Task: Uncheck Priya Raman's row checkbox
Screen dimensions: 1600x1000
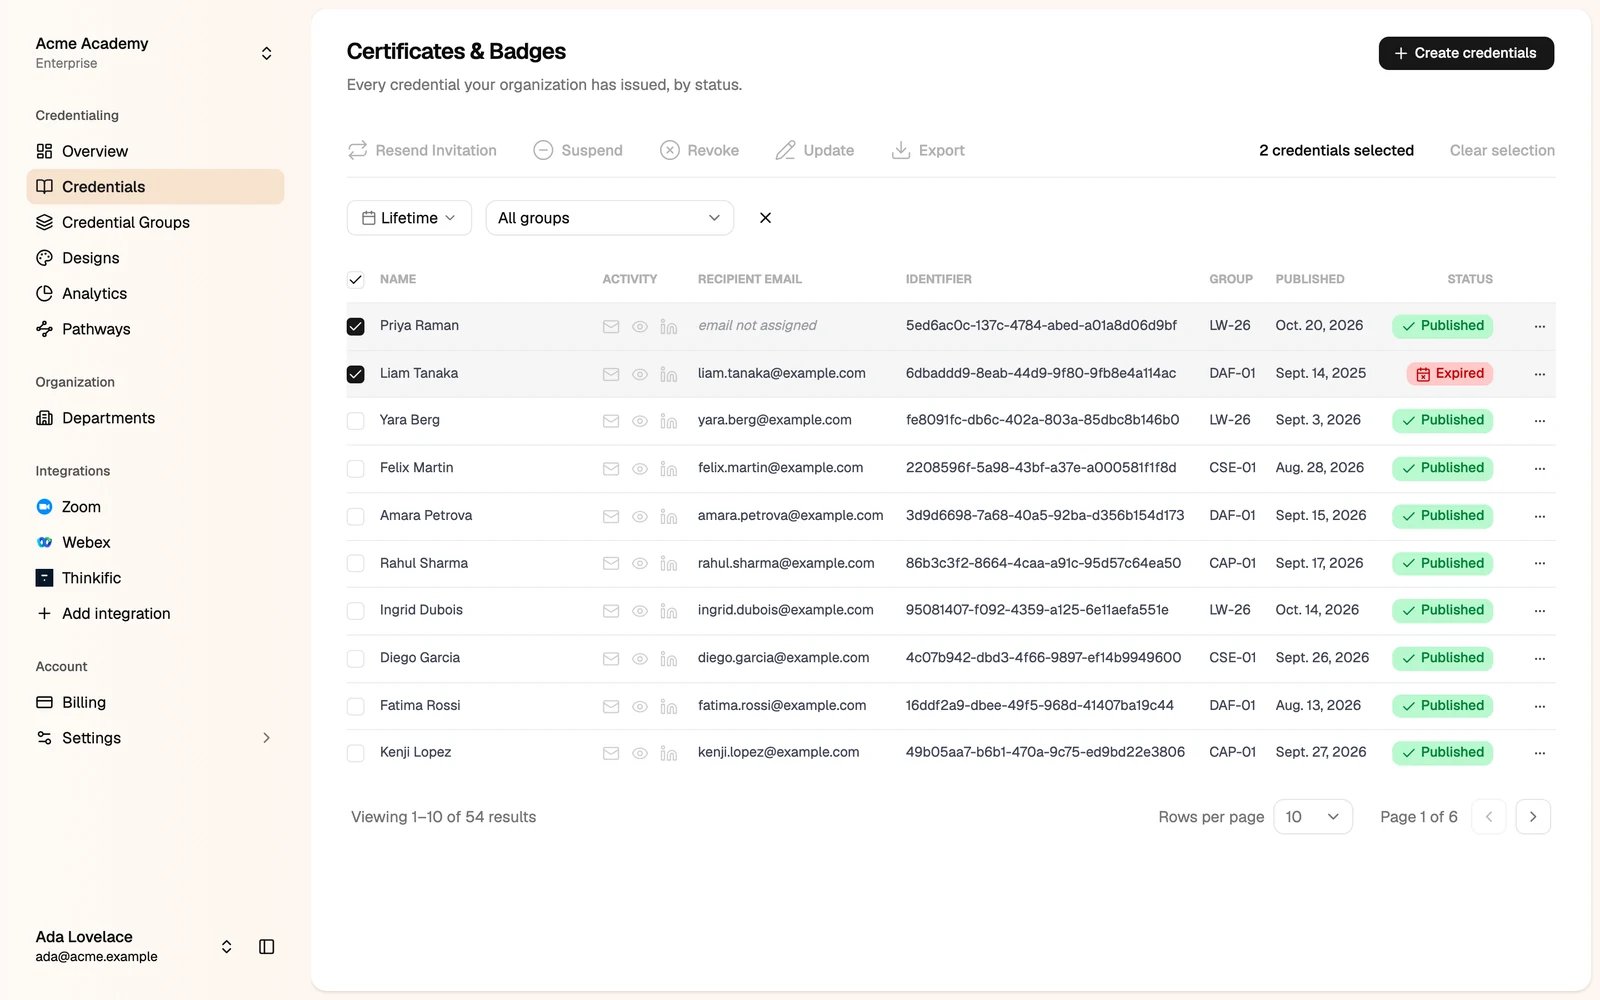Action: [355, 326]
